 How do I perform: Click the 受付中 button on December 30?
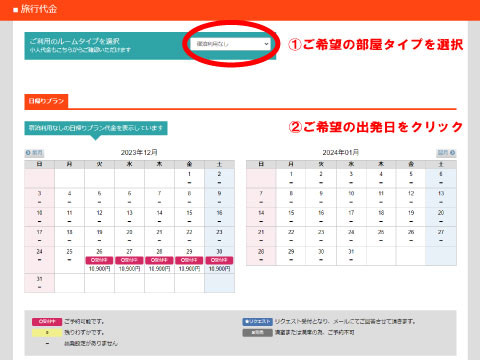219,260
